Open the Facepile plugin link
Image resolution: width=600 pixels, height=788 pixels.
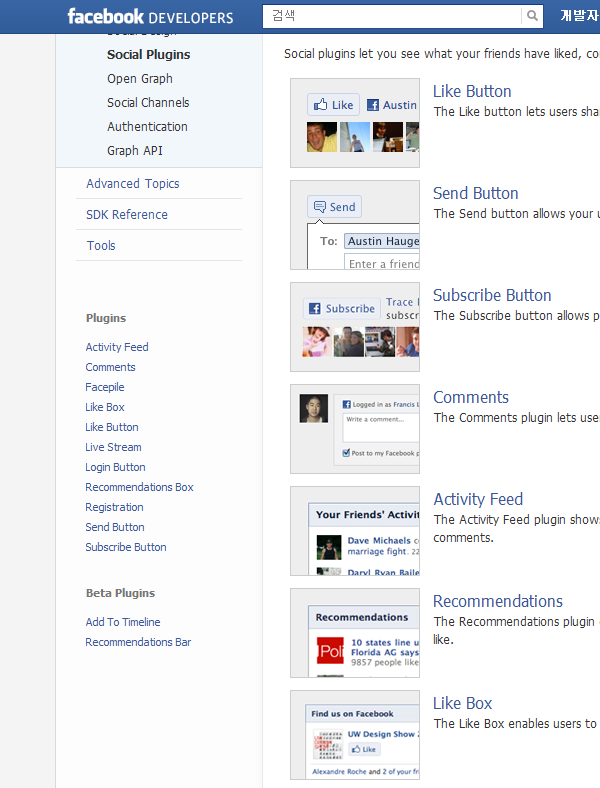pos(105,387)
